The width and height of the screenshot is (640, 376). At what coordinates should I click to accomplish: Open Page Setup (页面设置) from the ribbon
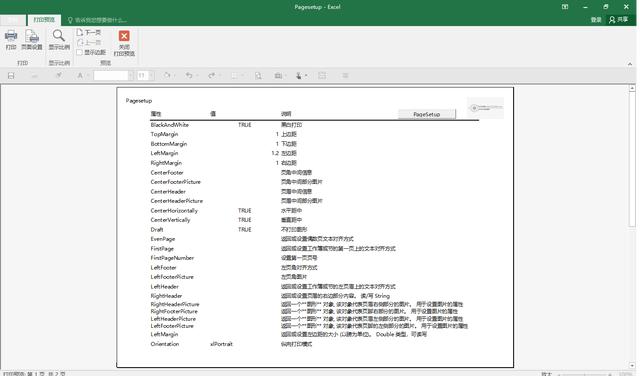click(32, 40)
